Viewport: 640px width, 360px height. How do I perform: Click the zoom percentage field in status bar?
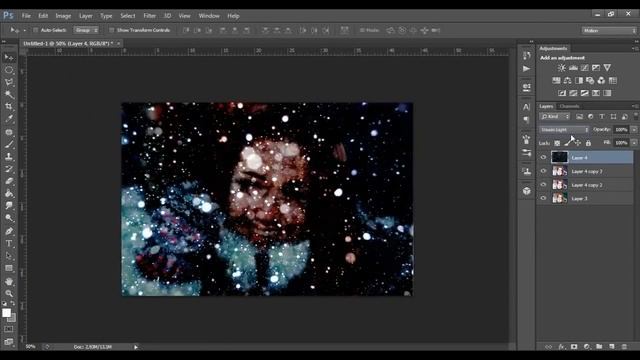pyautogui.click(x=31, y=347)
